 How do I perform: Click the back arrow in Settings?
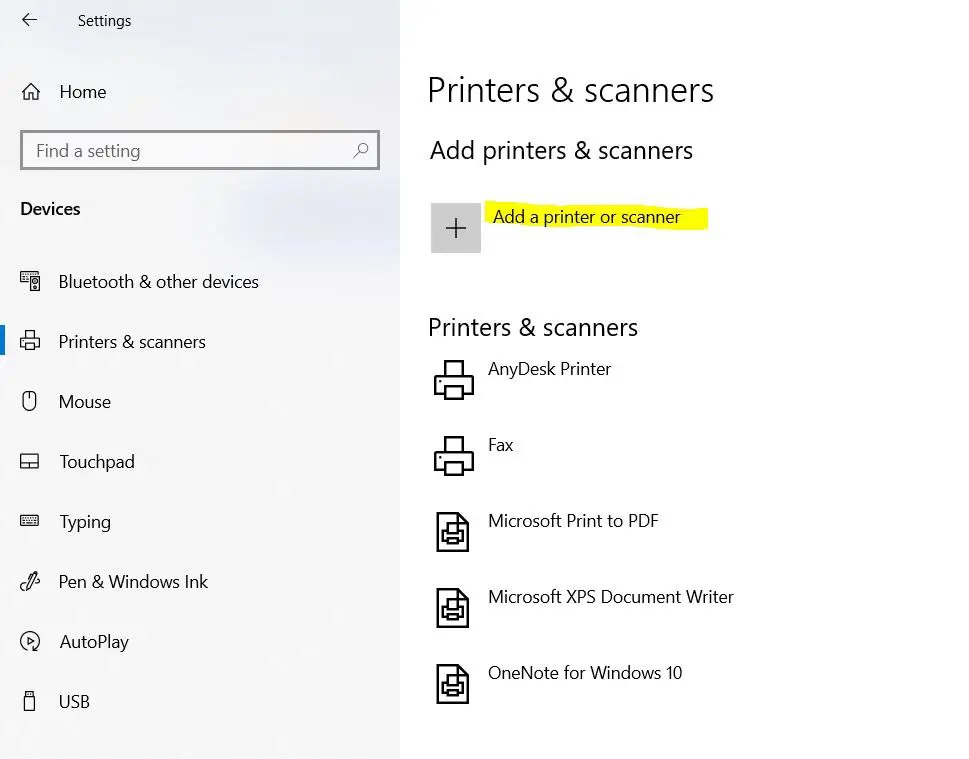click(29, 20)
